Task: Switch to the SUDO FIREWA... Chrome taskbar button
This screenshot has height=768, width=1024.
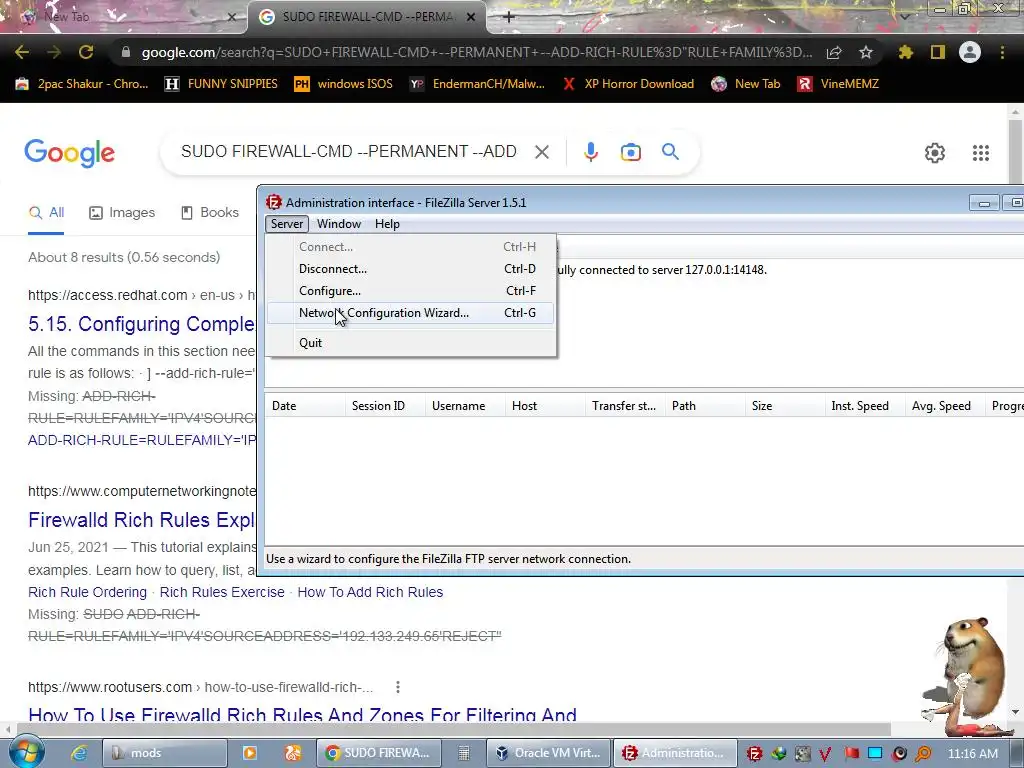Action: (377, 753)
